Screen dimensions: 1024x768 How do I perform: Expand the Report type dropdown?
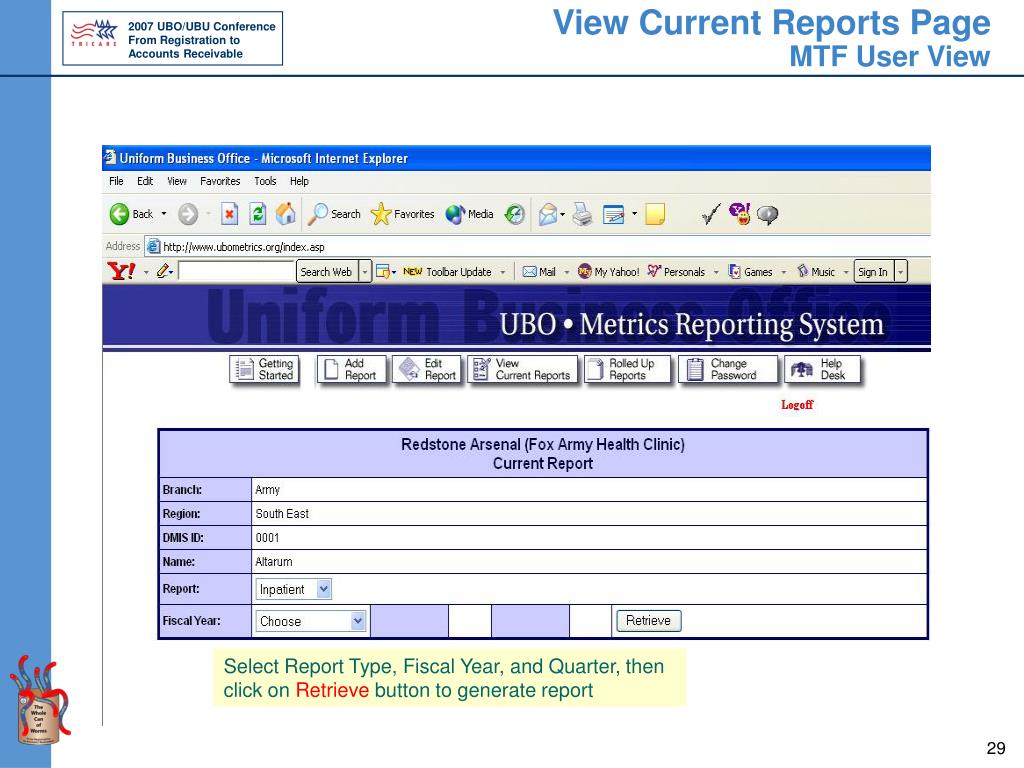323,589
